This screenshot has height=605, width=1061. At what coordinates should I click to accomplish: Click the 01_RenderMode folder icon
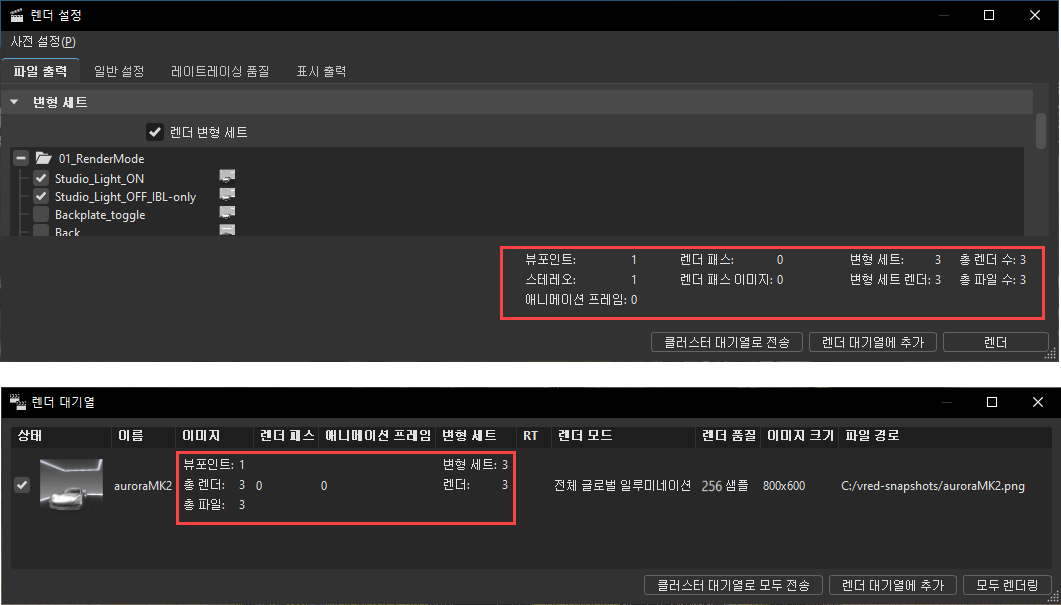tap(43, 158)
